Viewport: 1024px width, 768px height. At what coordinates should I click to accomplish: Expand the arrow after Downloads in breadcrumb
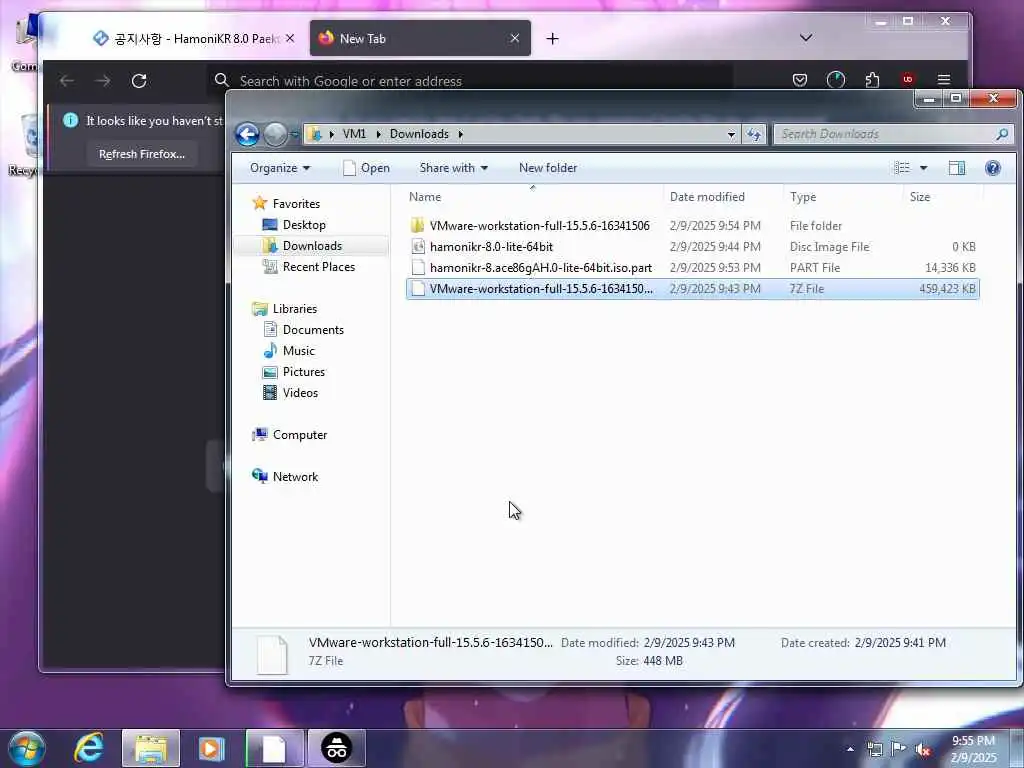(460, 134)
